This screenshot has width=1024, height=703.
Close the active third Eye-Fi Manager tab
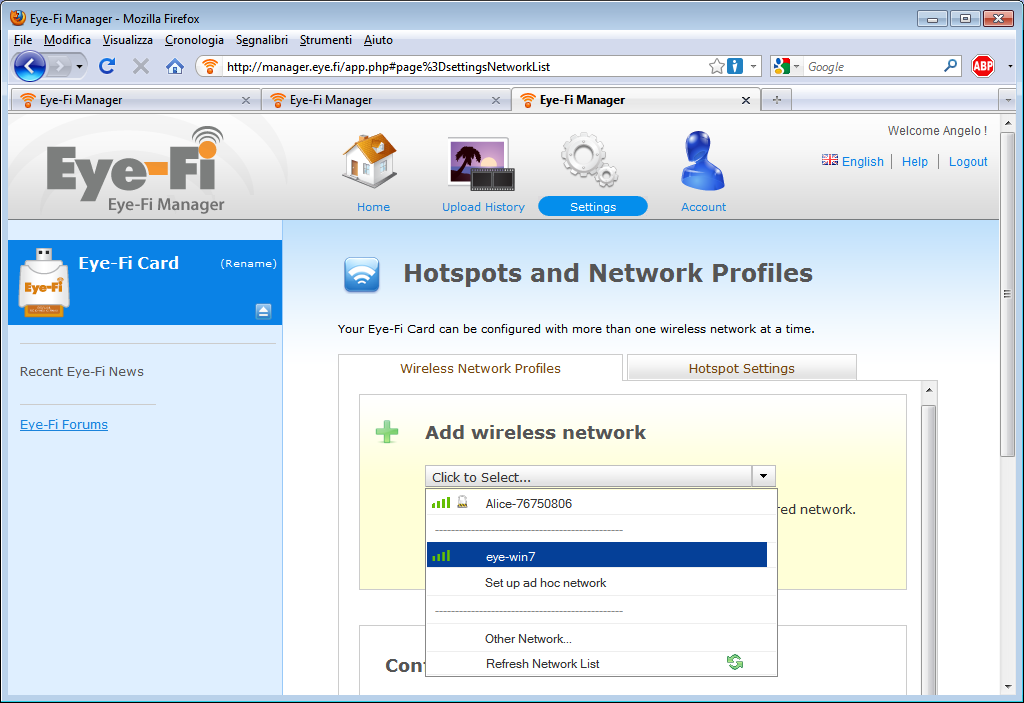(746, 100)
